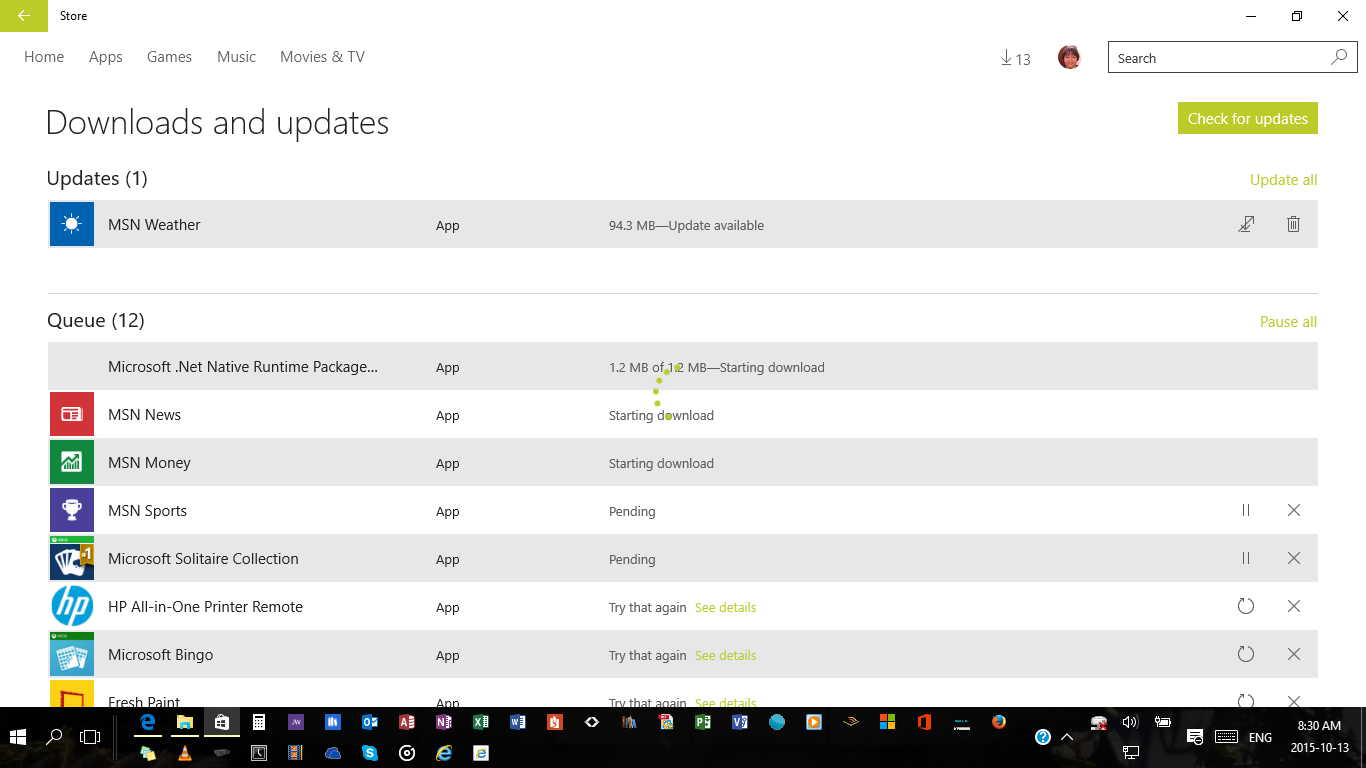Click the trash icon for MSN Weather
1366x768 pixels.
pyautogui.click(x=1293, y=224)
